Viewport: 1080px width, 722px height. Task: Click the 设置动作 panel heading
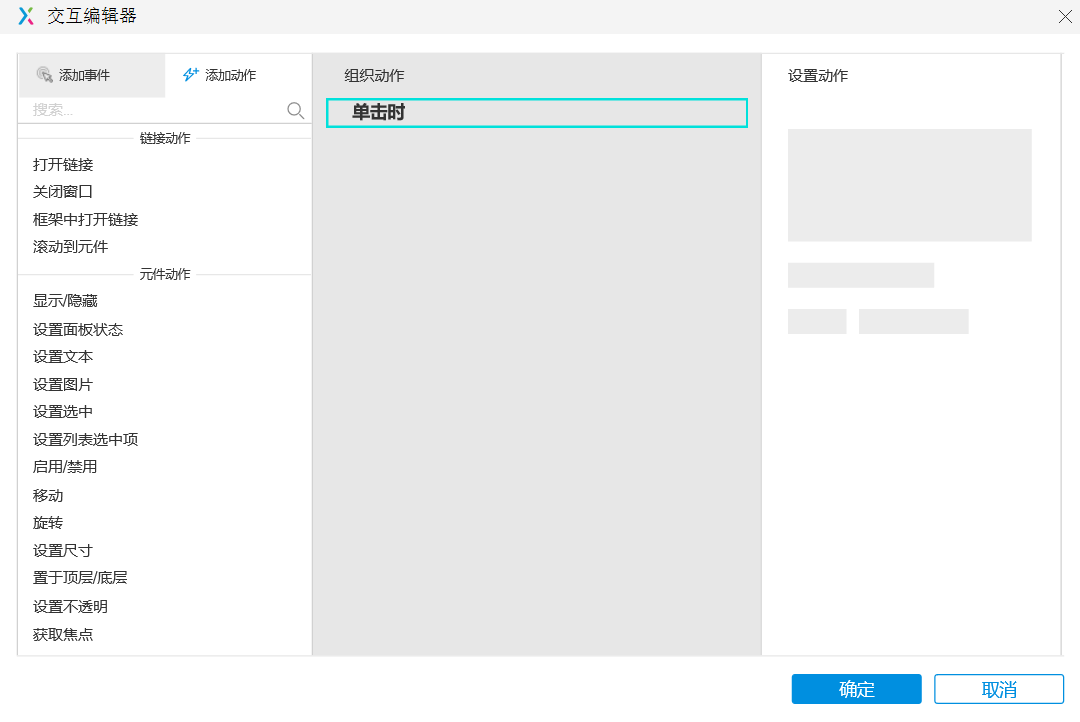pos(818,76)
